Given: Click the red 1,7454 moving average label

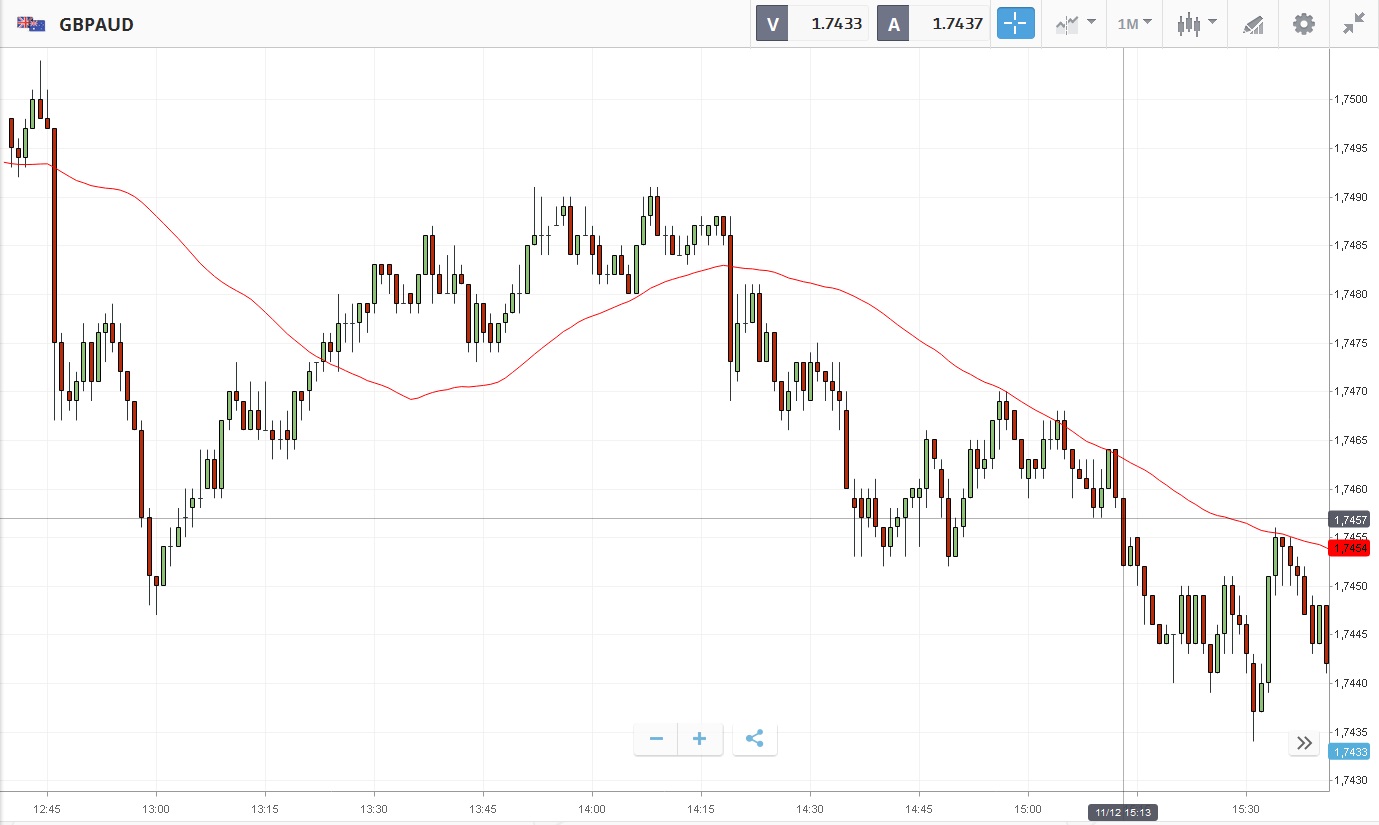Looking at the screenshot, I should 1349,548.
